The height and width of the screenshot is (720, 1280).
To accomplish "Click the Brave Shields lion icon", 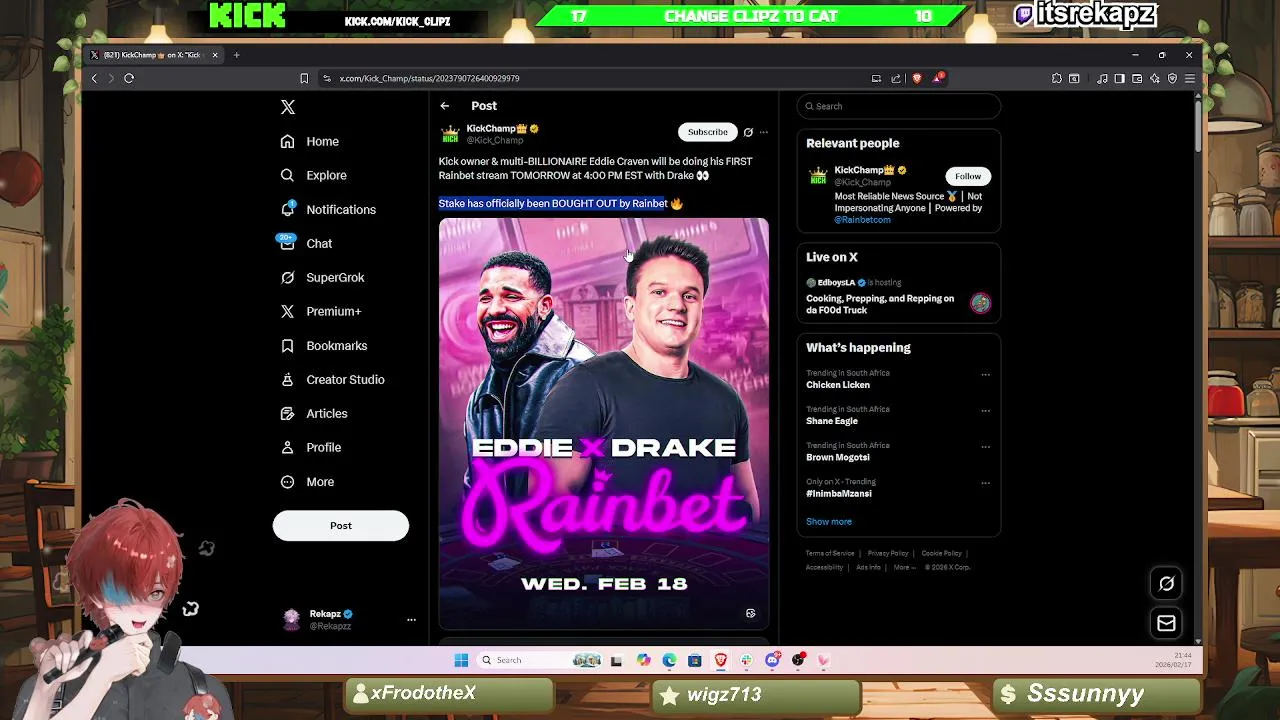I will pyautogui.click(x=917, y=78).
